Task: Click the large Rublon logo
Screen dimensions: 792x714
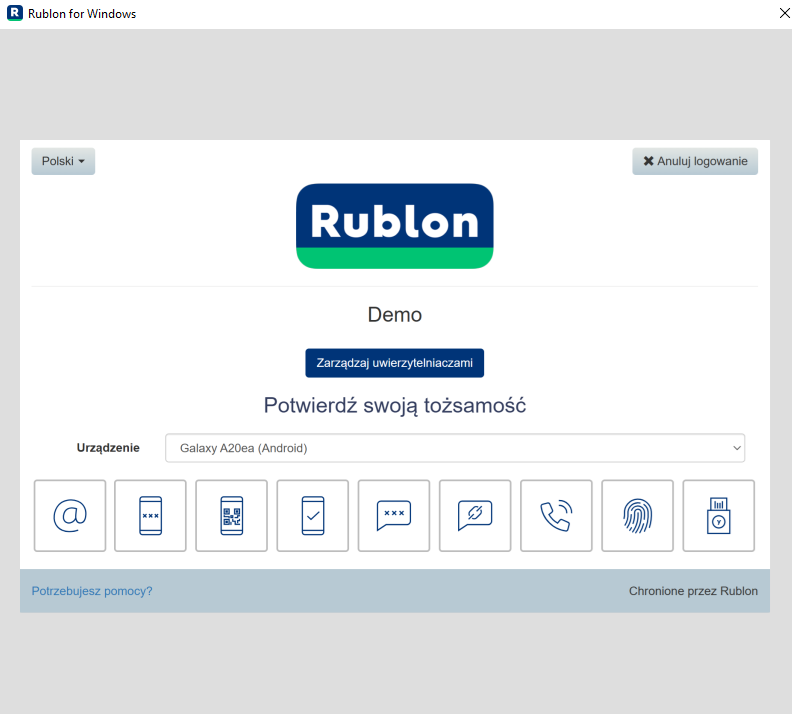Action: [395, 226]
